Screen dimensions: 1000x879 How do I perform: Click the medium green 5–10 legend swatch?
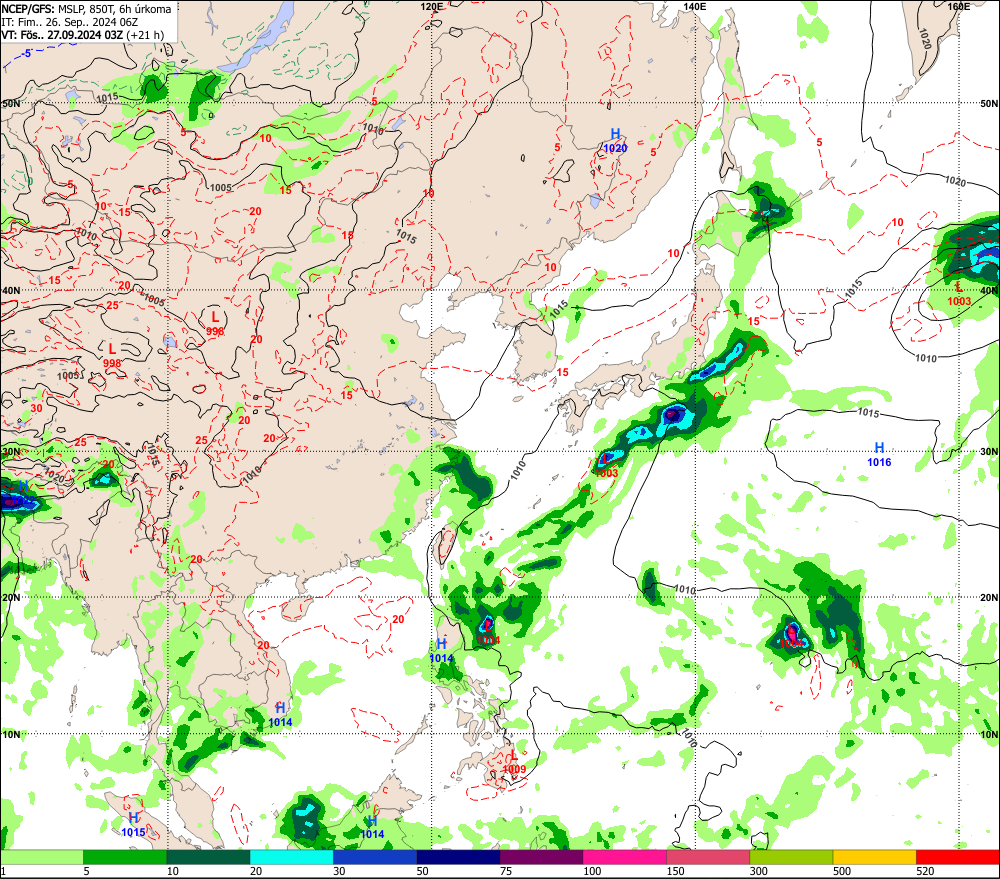(x=125, y=857)
